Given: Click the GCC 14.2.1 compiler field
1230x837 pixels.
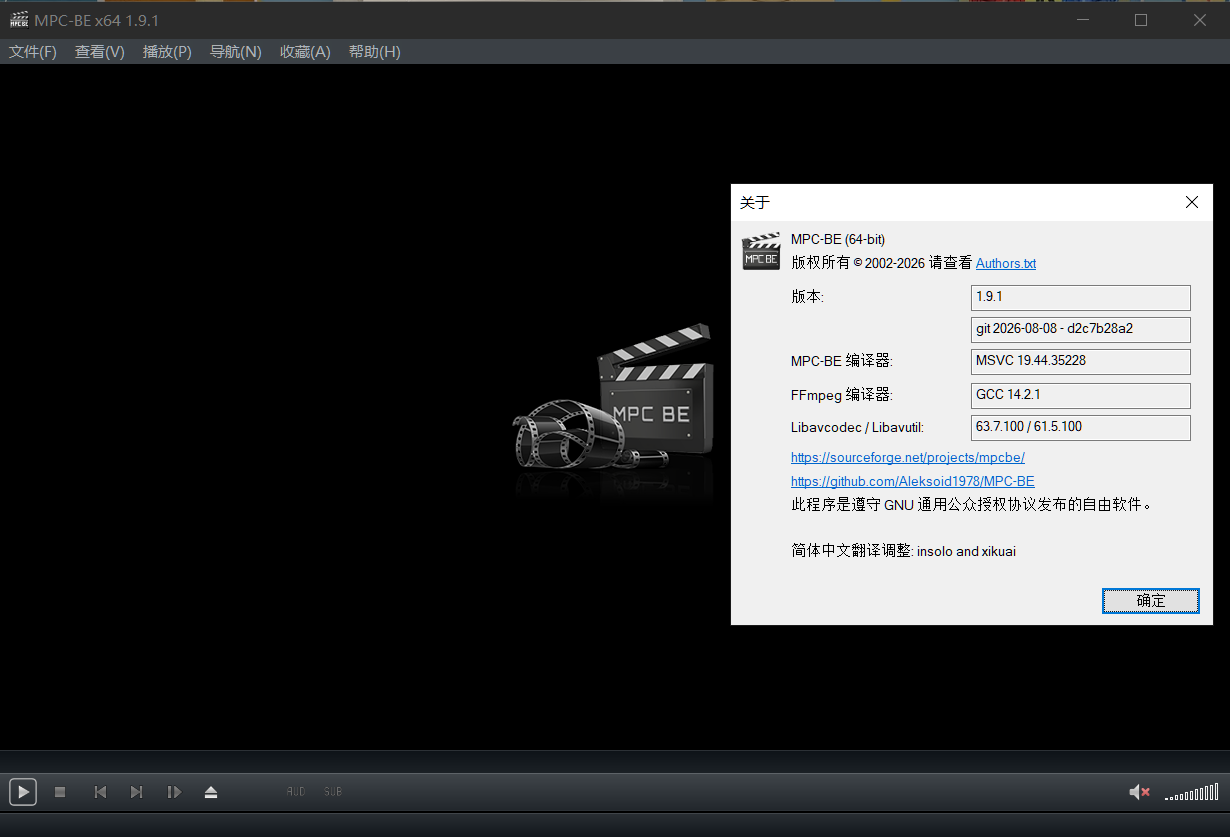Looking at the screenshot, I should pyautogui.click(x=1081, y=396).
